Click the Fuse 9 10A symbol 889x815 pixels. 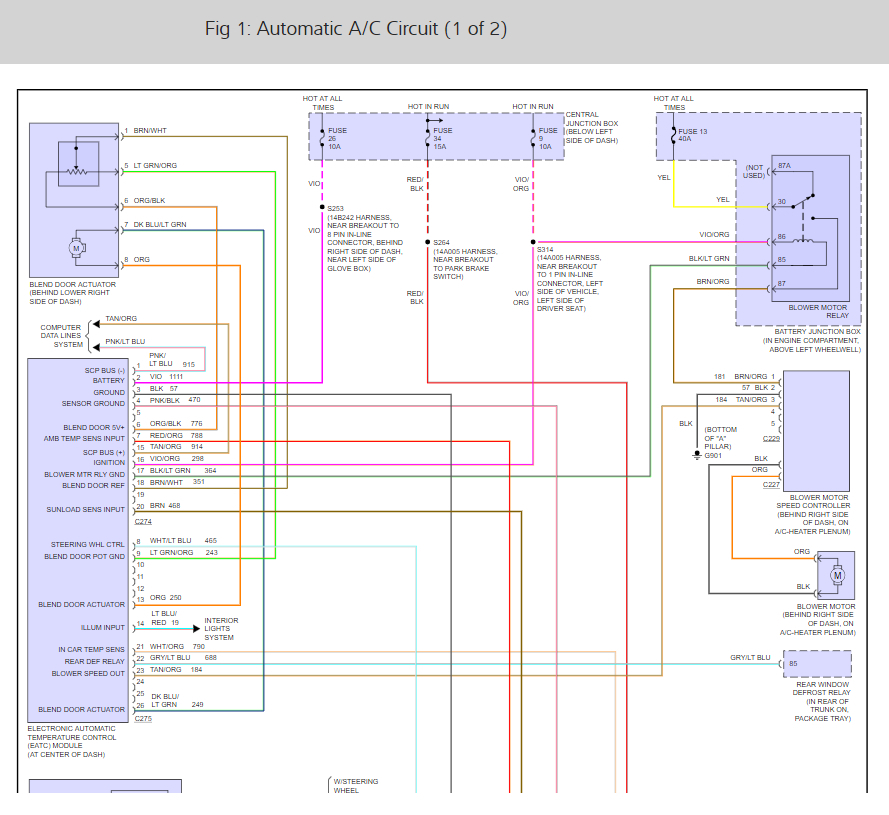click(533, 138)
